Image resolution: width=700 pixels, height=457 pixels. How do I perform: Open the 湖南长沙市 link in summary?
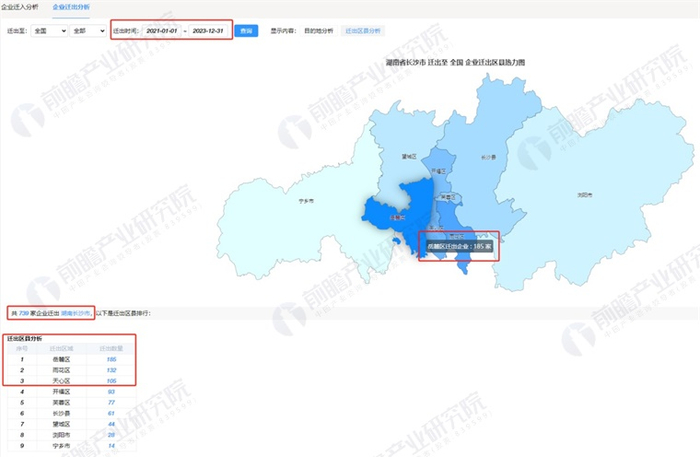click(75, 313)
